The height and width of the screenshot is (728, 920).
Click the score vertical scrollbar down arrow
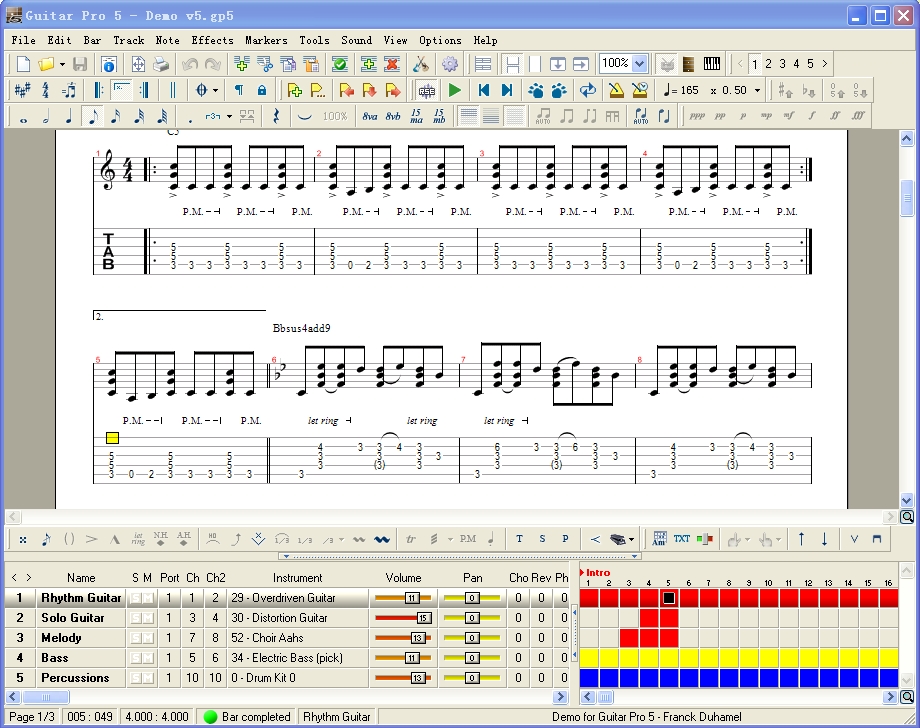[x=907, y=500]
